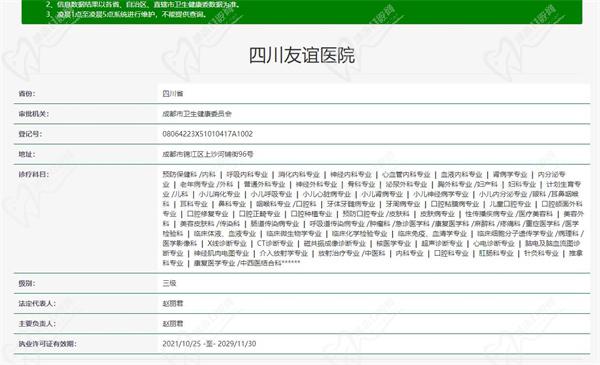This screenshot has height=365, width=600.
Task: Click the X线诊断专业 department entry
Action: pos(227,243)
